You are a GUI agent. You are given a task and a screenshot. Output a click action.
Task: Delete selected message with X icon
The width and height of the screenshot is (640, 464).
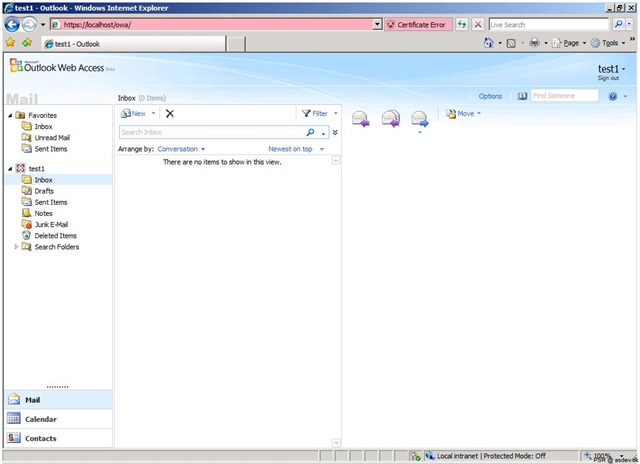170,114
